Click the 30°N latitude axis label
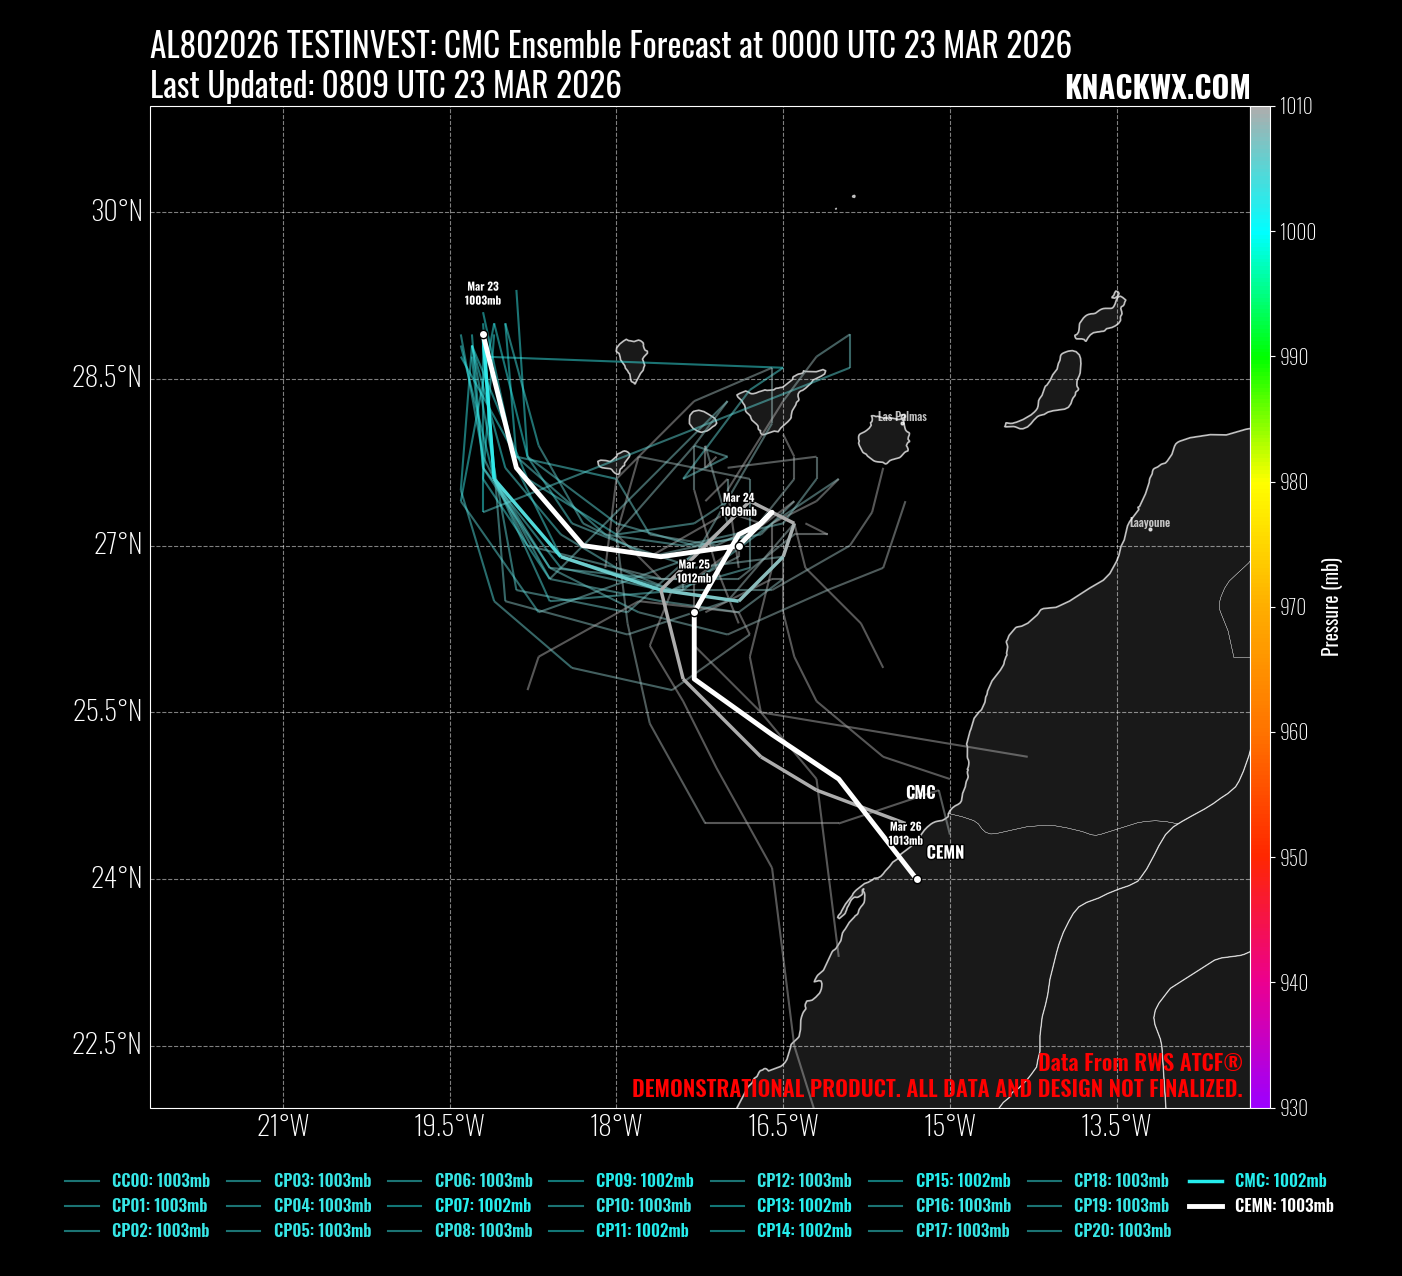This screenshot has width=1402, height=1276. [x=117, y=212]
